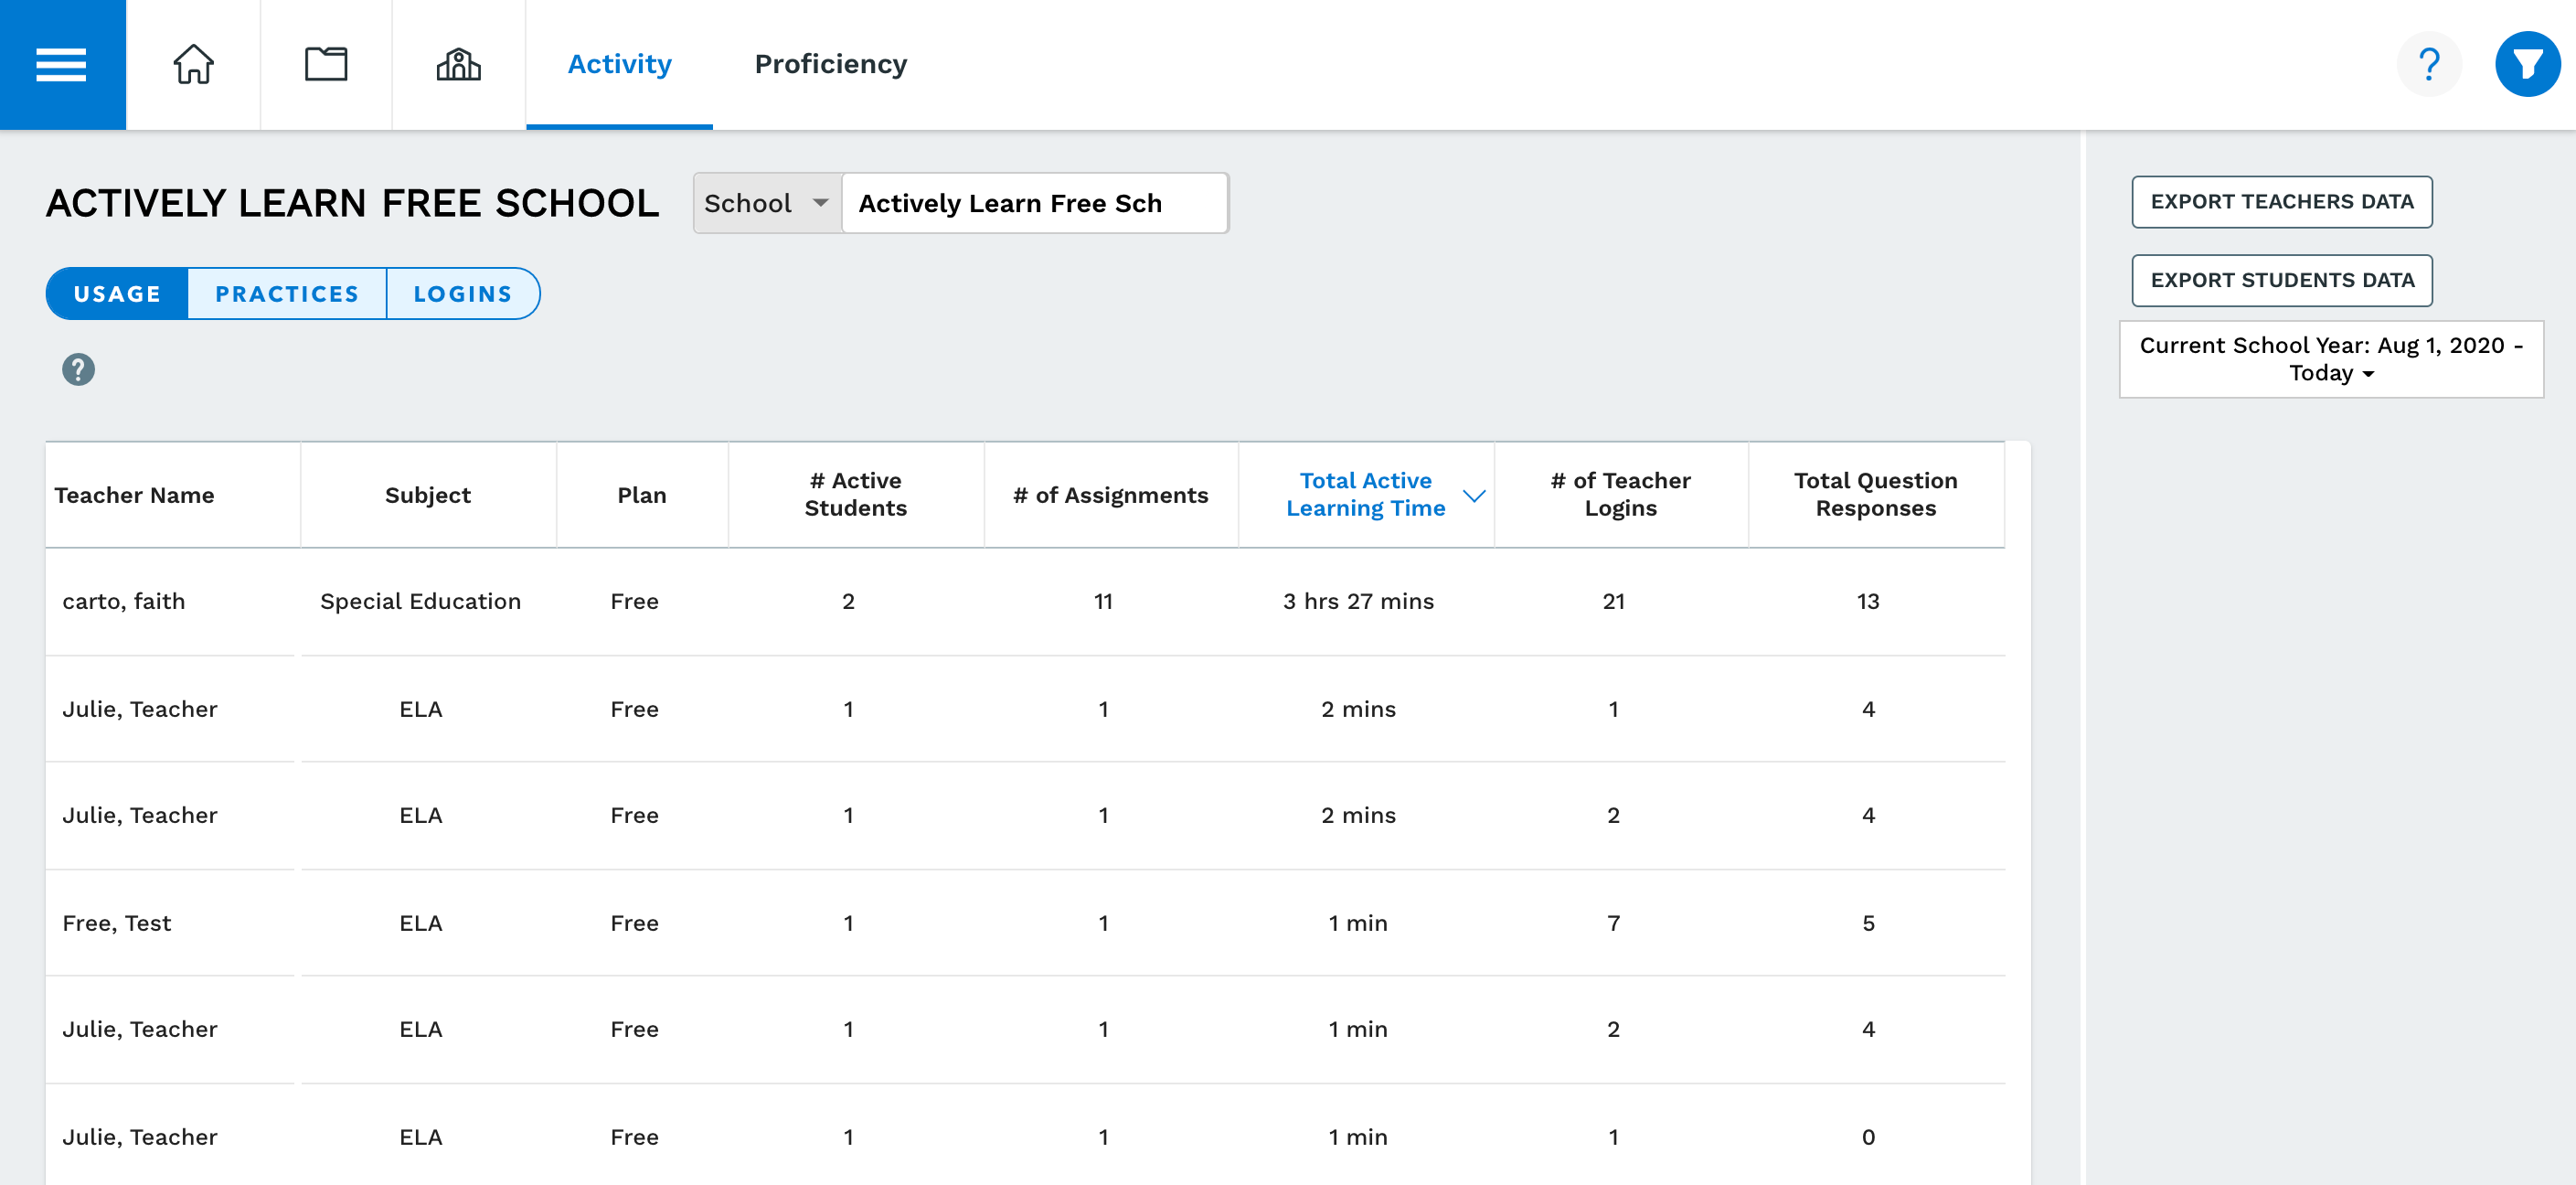Open the folder library icon
This screenshot has width=2576, height=1185.
tap(326, 65)
